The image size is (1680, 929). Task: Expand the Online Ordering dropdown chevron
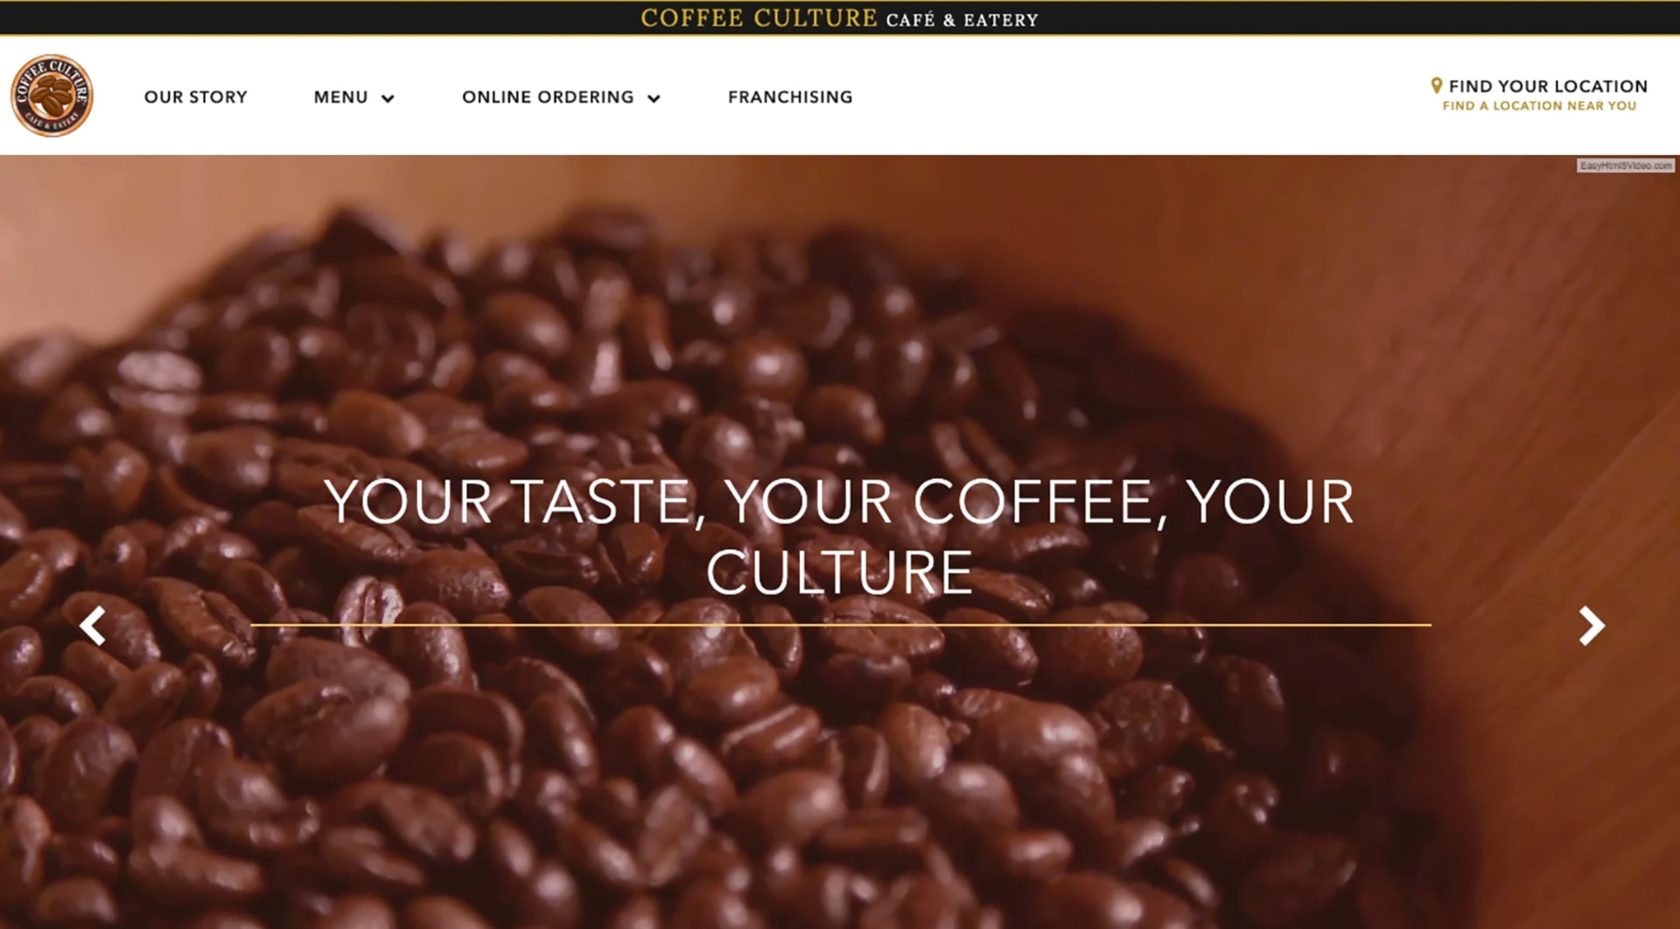pos(654,98)
